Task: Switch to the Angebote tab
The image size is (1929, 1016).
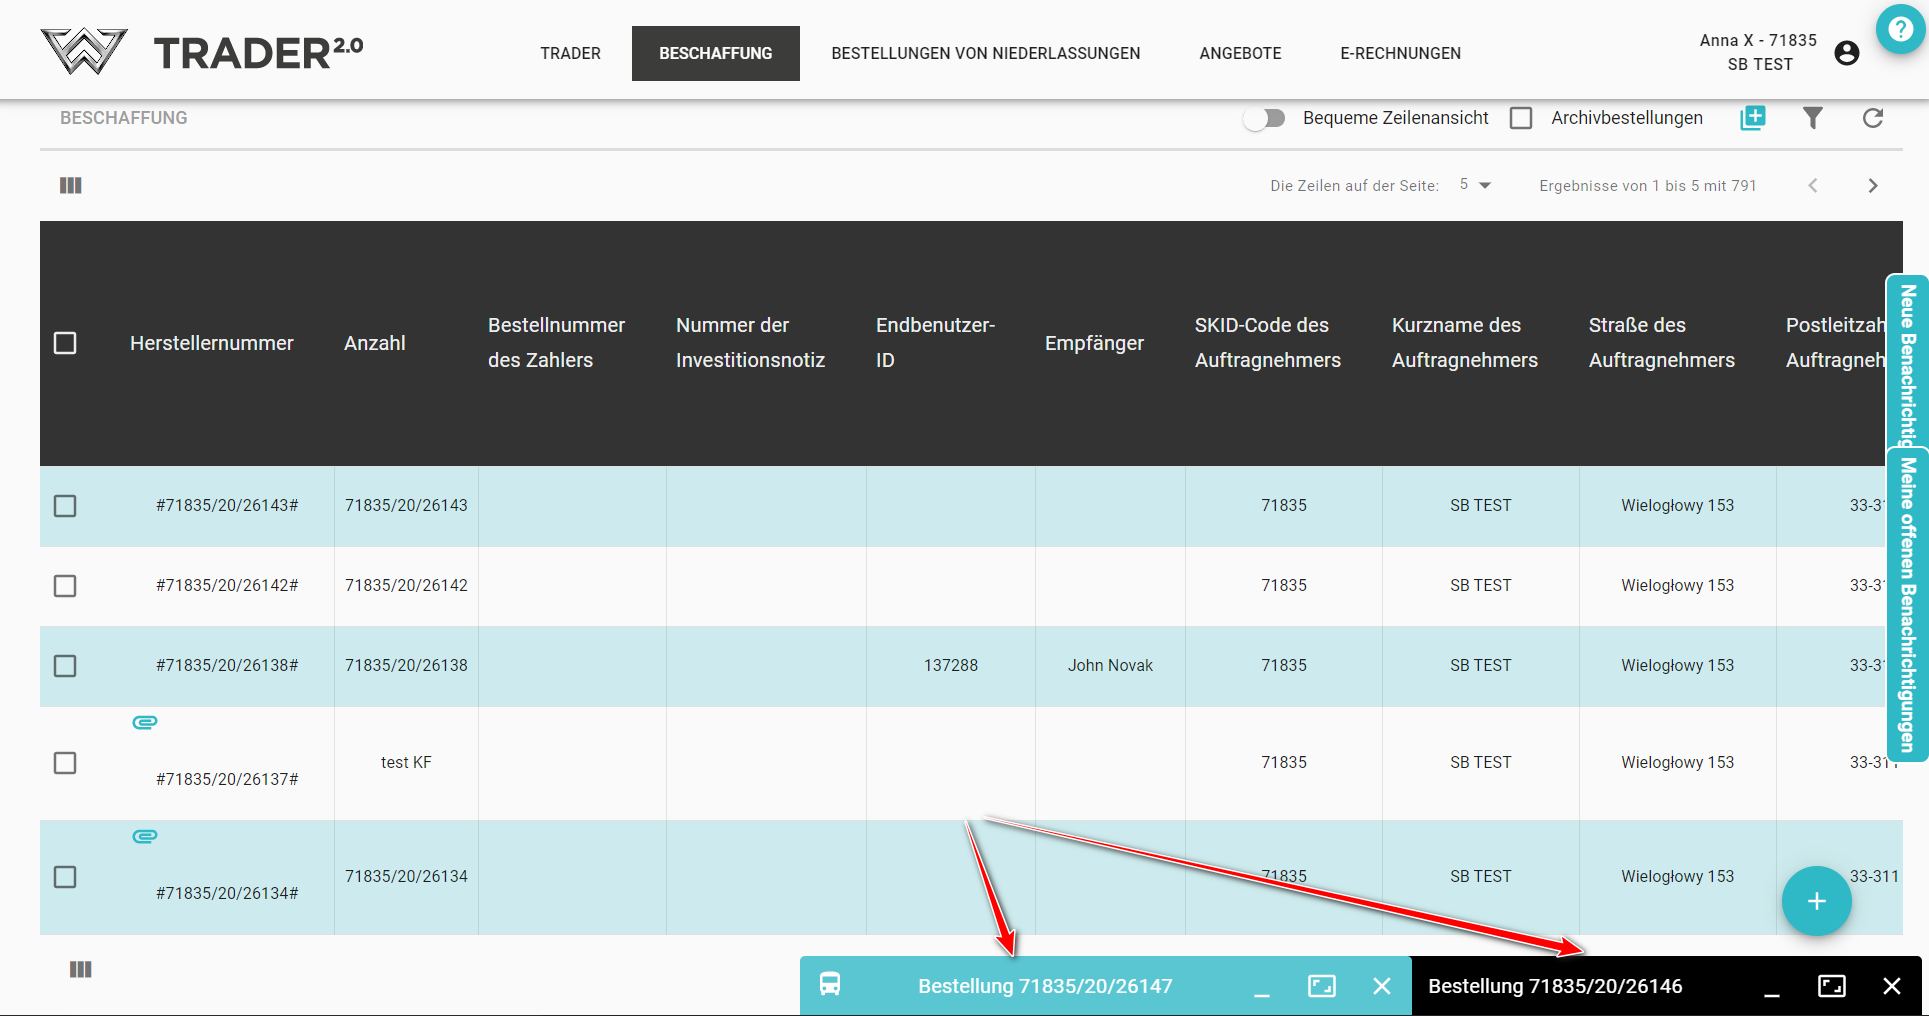Action: pos(1240,53)
